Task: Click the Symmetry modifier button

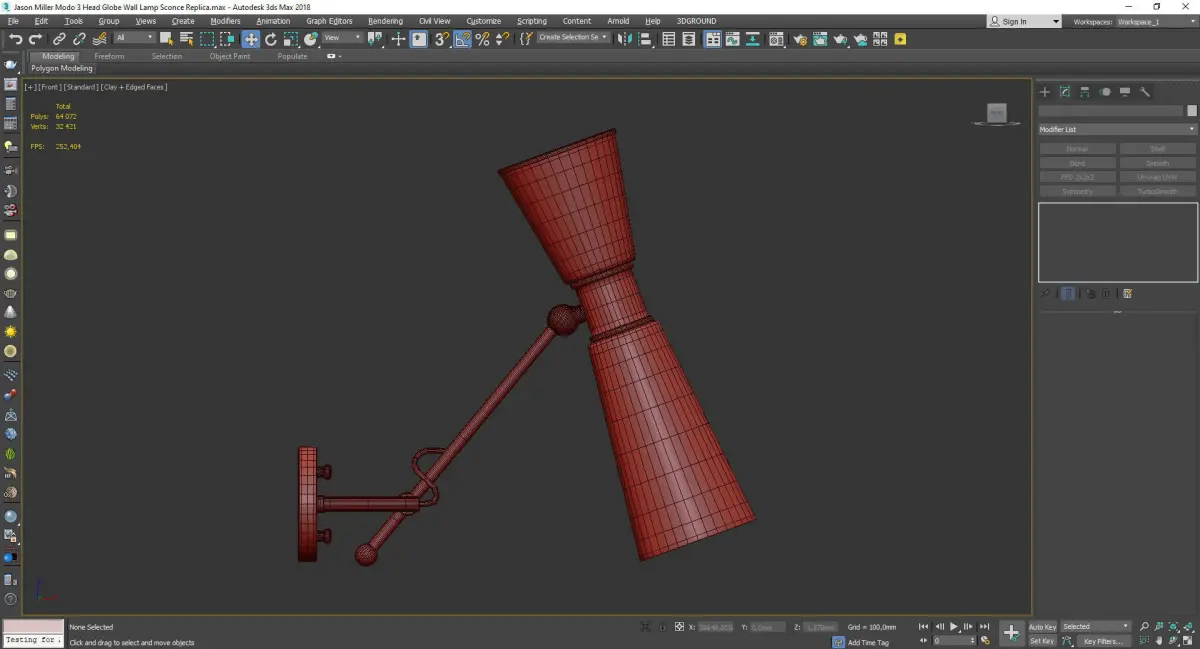Action: point(1077,191)
